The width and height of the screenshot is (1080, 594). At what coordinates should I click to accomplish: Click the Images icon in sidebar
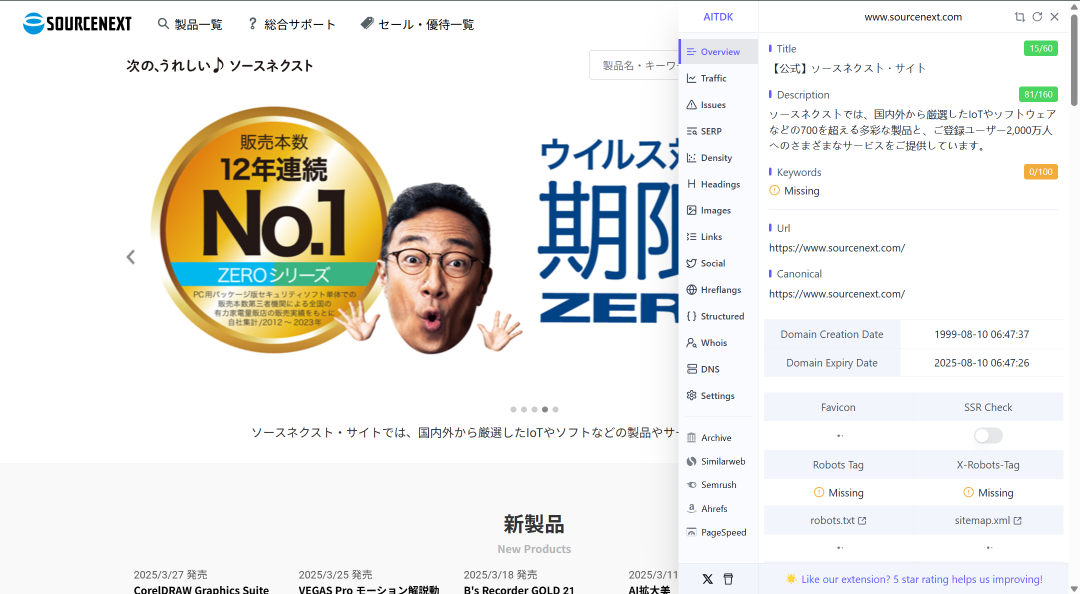tap(692, 210)
